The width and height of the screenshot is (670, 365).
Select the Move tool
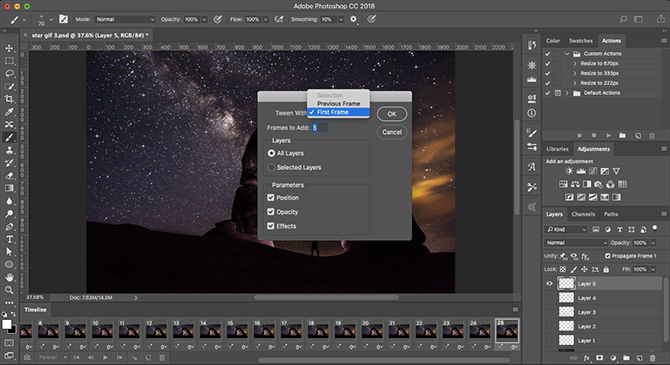[9, 48]
